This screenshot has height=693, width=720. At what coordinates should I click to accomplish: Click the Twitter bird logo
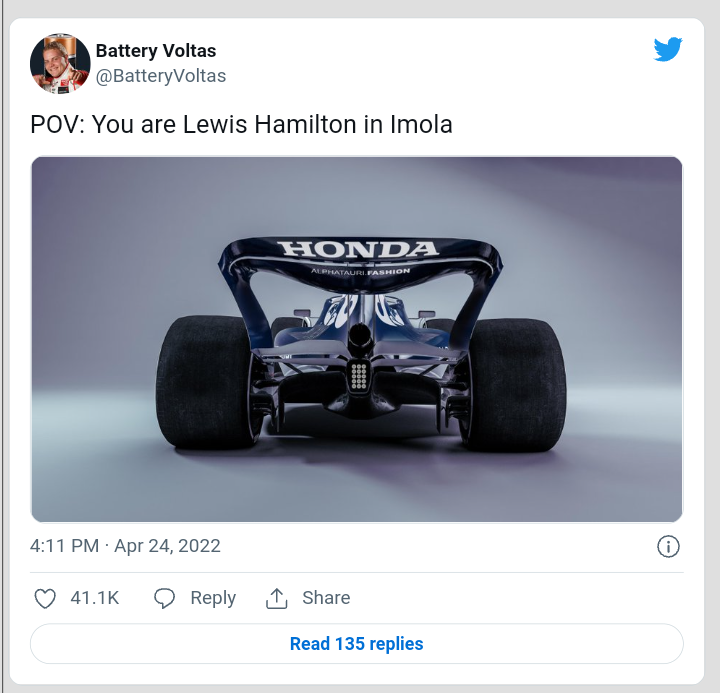pos(668,50)
